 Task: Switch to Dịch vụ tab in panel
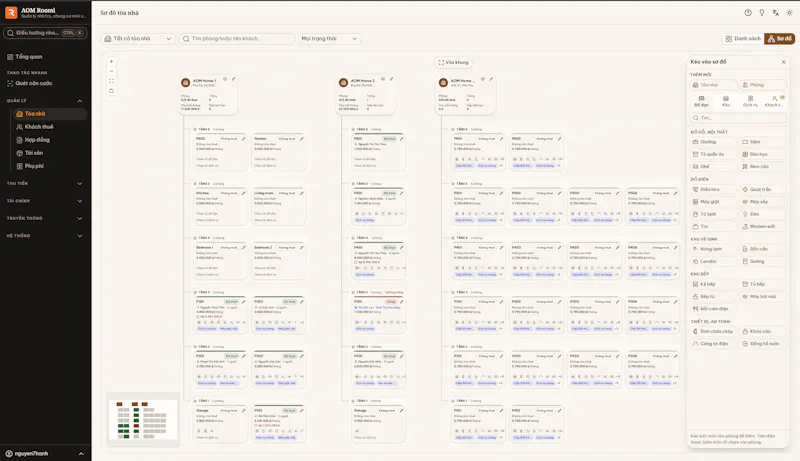750,101
